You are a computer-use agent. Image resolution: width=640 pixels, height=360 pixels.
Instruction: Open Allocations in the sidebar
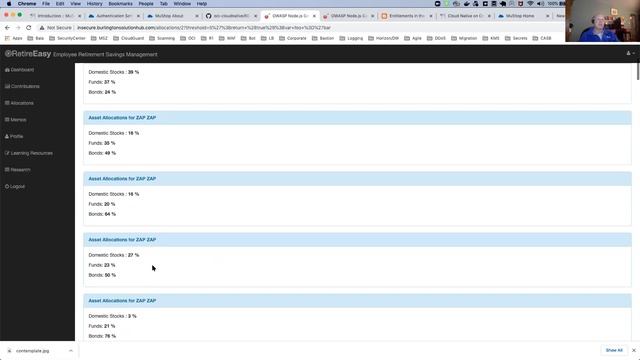[19, 103]
